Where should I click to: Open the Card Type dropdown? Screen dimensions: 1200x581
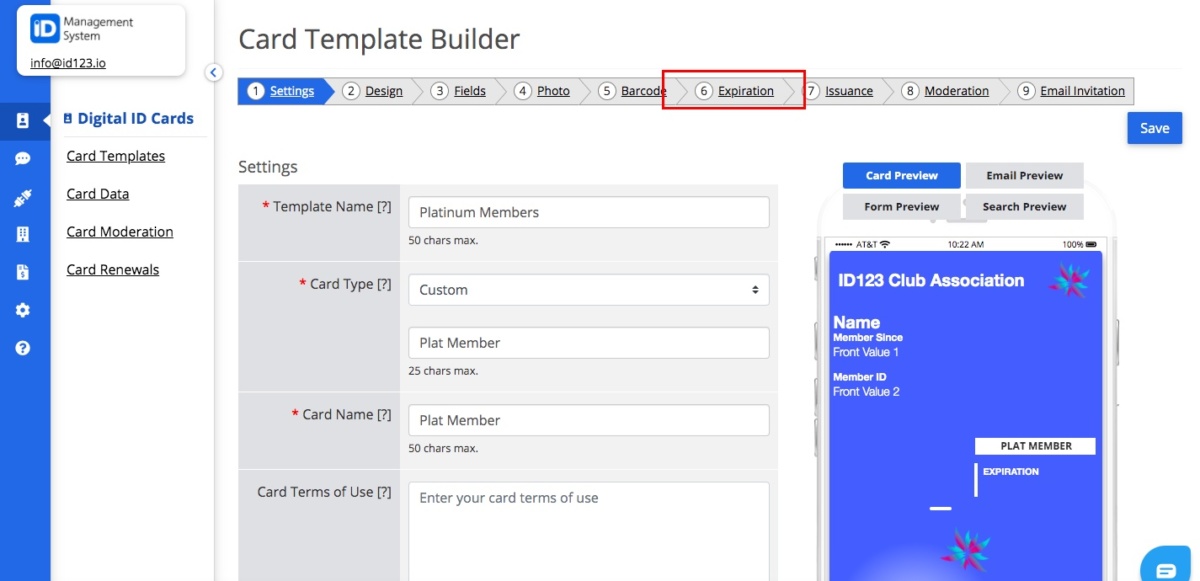pos(590,289)
